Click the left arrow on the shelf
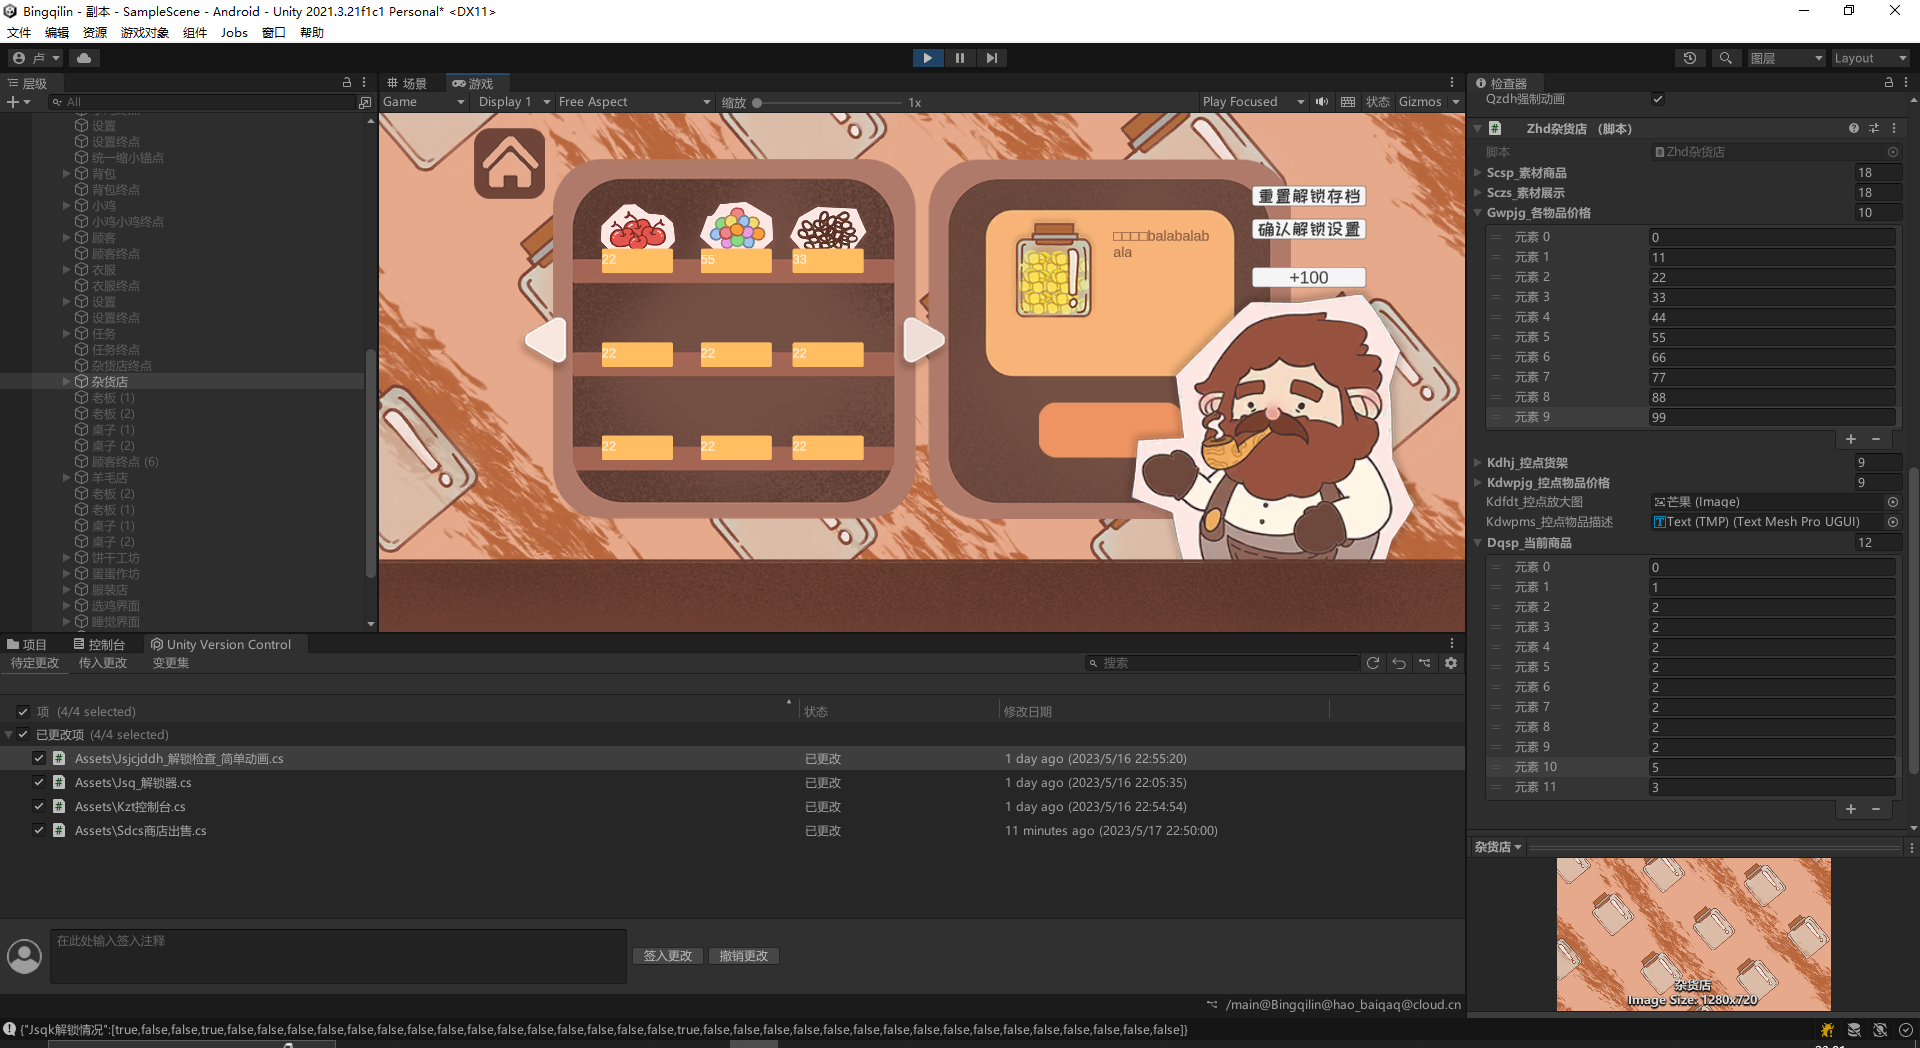This screenshot has height=1048, width=1920. (546, 340)
